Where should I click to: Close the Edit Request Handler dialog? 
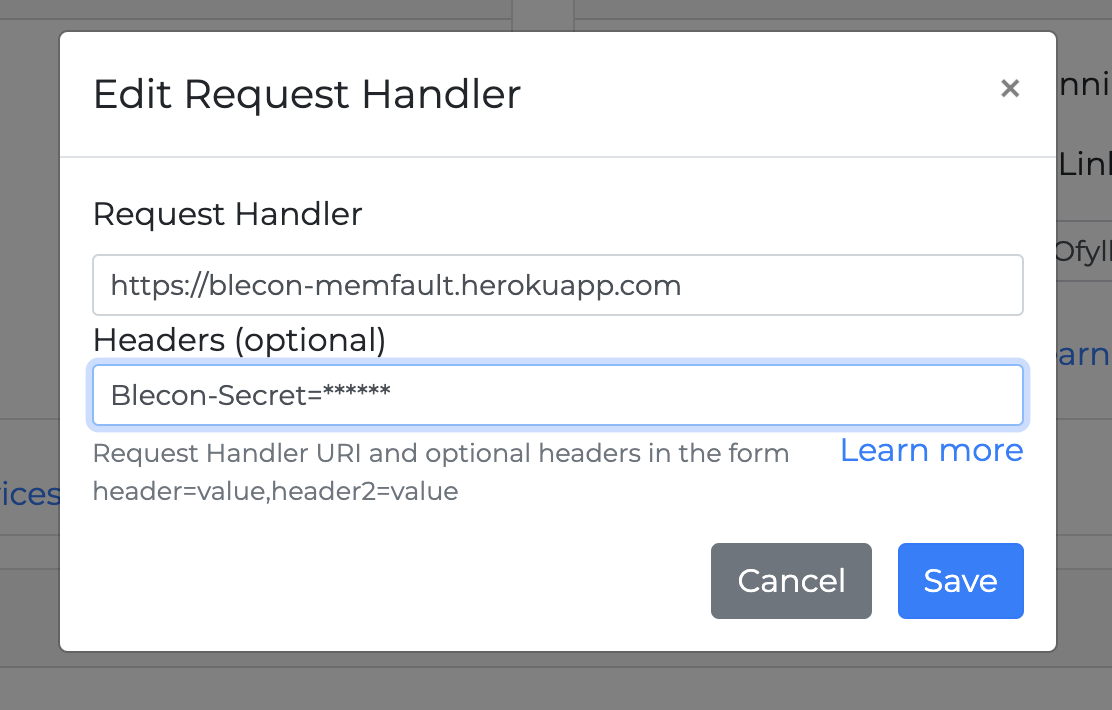(x=1010, y=89)
